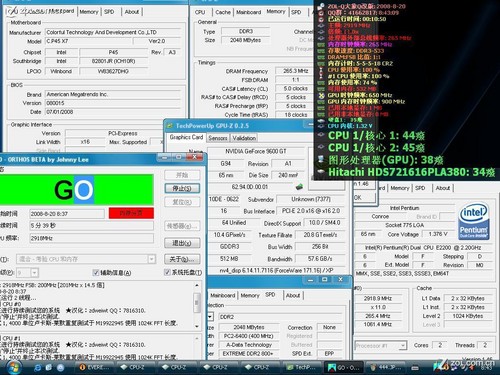Viewport: 500px width, 375px height.
Task: Expand the ORTHOS test type dropdown
Action: pyautogui.click(x=151, y=259)
